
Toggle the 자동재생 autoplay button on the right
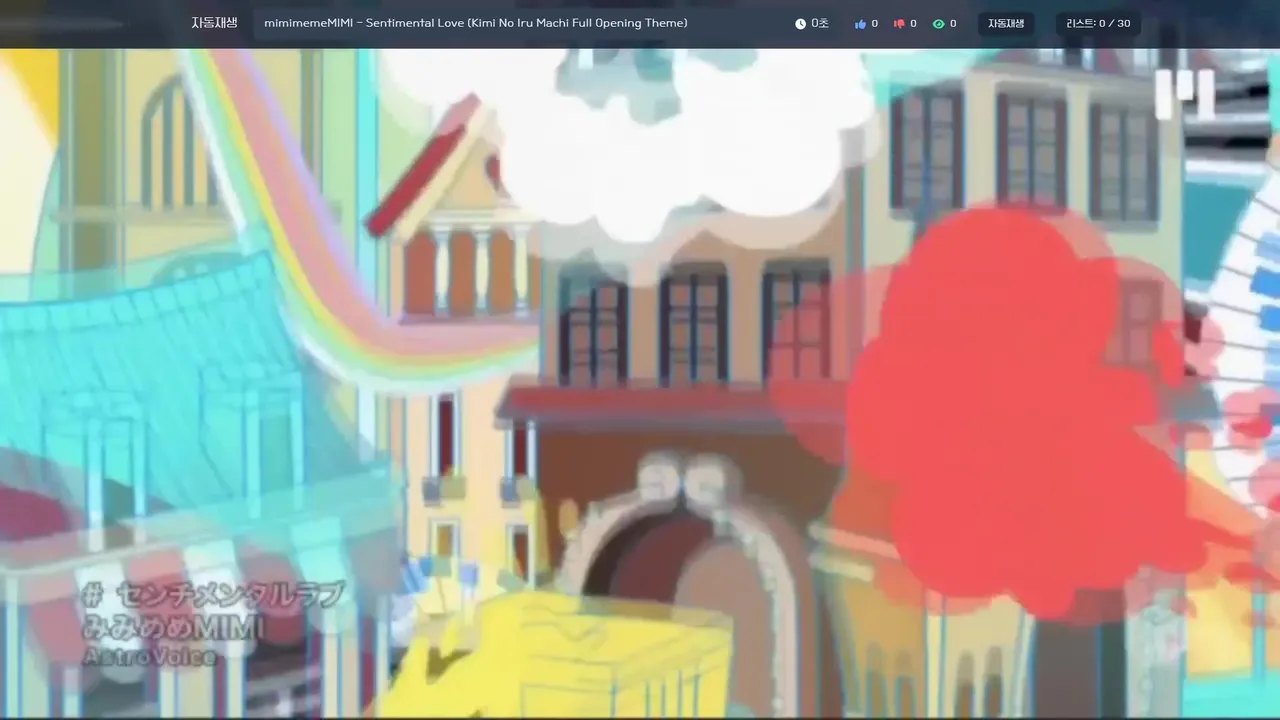1006,24
